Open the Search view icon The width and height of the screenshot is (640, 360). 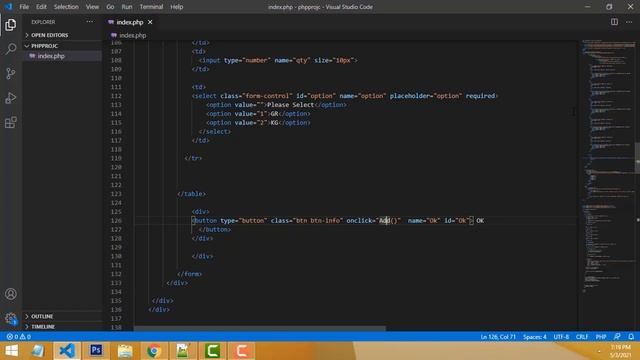[x=11, y=49]
